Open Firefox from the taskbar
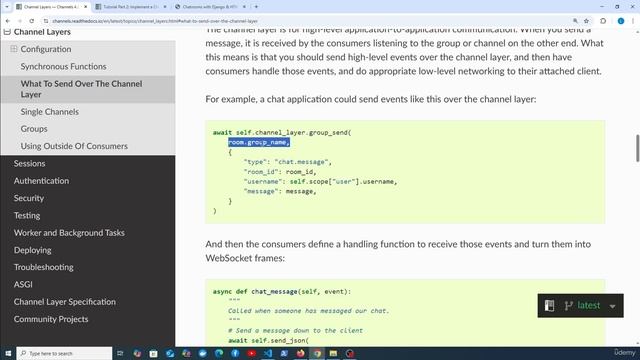Viewport: 640px width, 360px height. 300,353
